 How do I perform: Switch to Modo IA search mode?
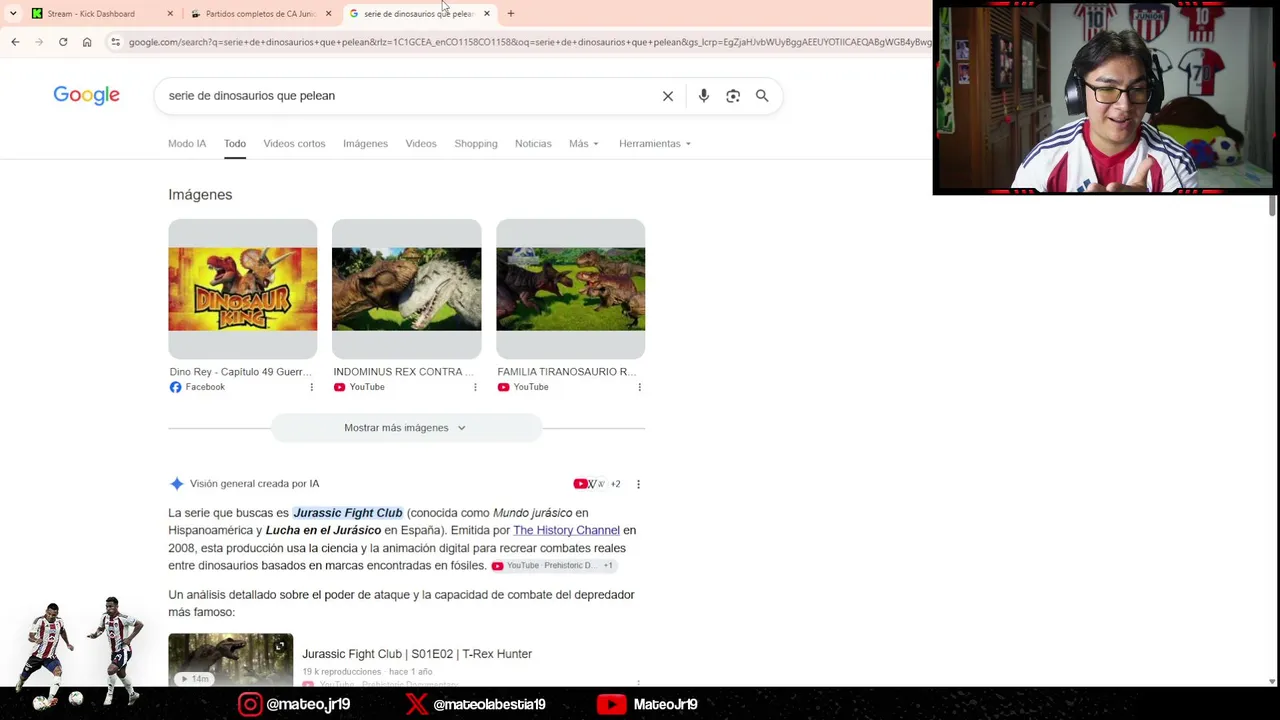187,143
